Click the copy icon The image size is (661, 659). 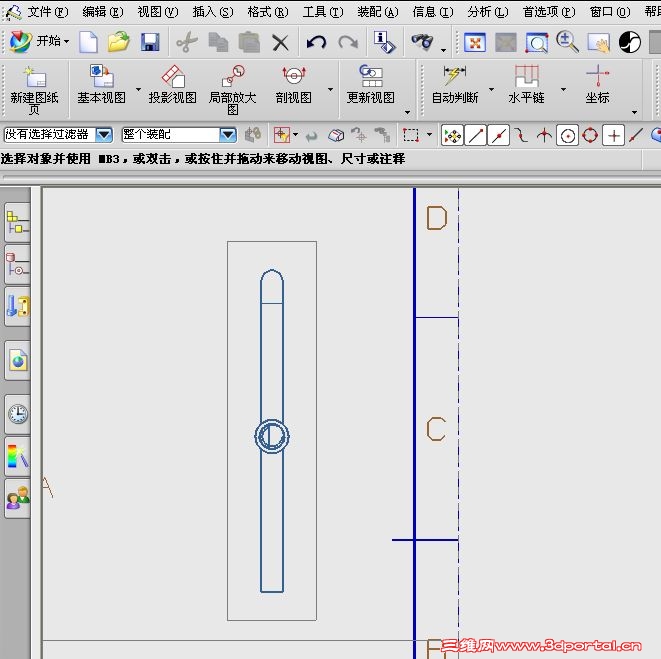pyautogui.click(x=218, y=42)
